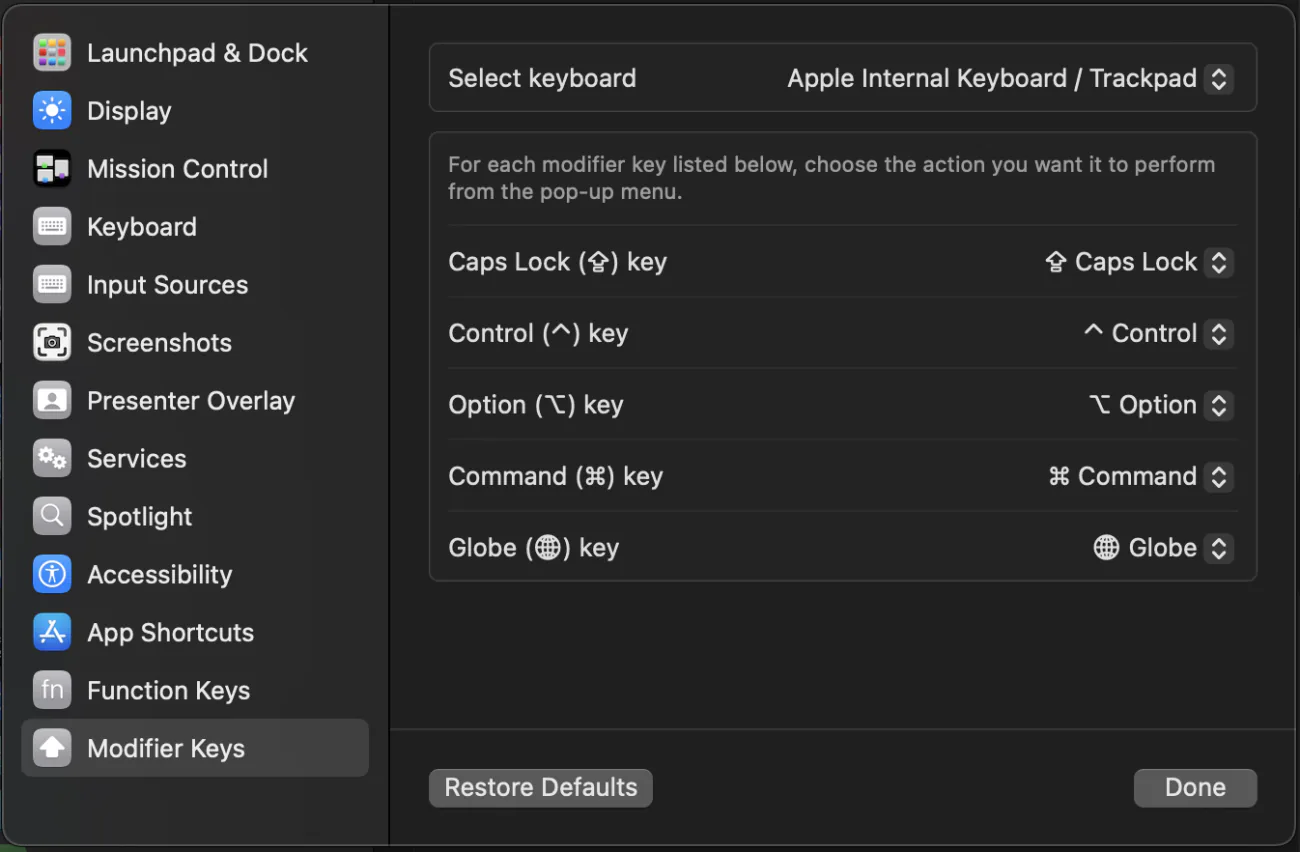Switch to Input Sources in the sidebar

(x=195, y=285)
